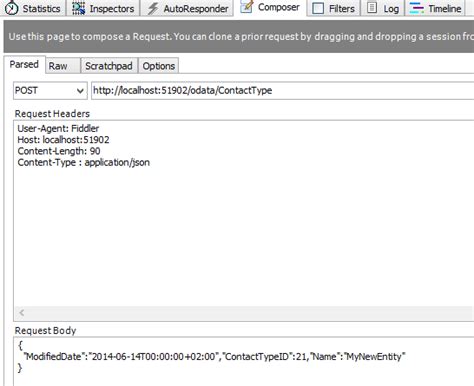Image resolution: width=474 pixels, height=386 pixels.
Task: Open the Statistics tab
Action: pyautogui.click(x=33, y=8)
